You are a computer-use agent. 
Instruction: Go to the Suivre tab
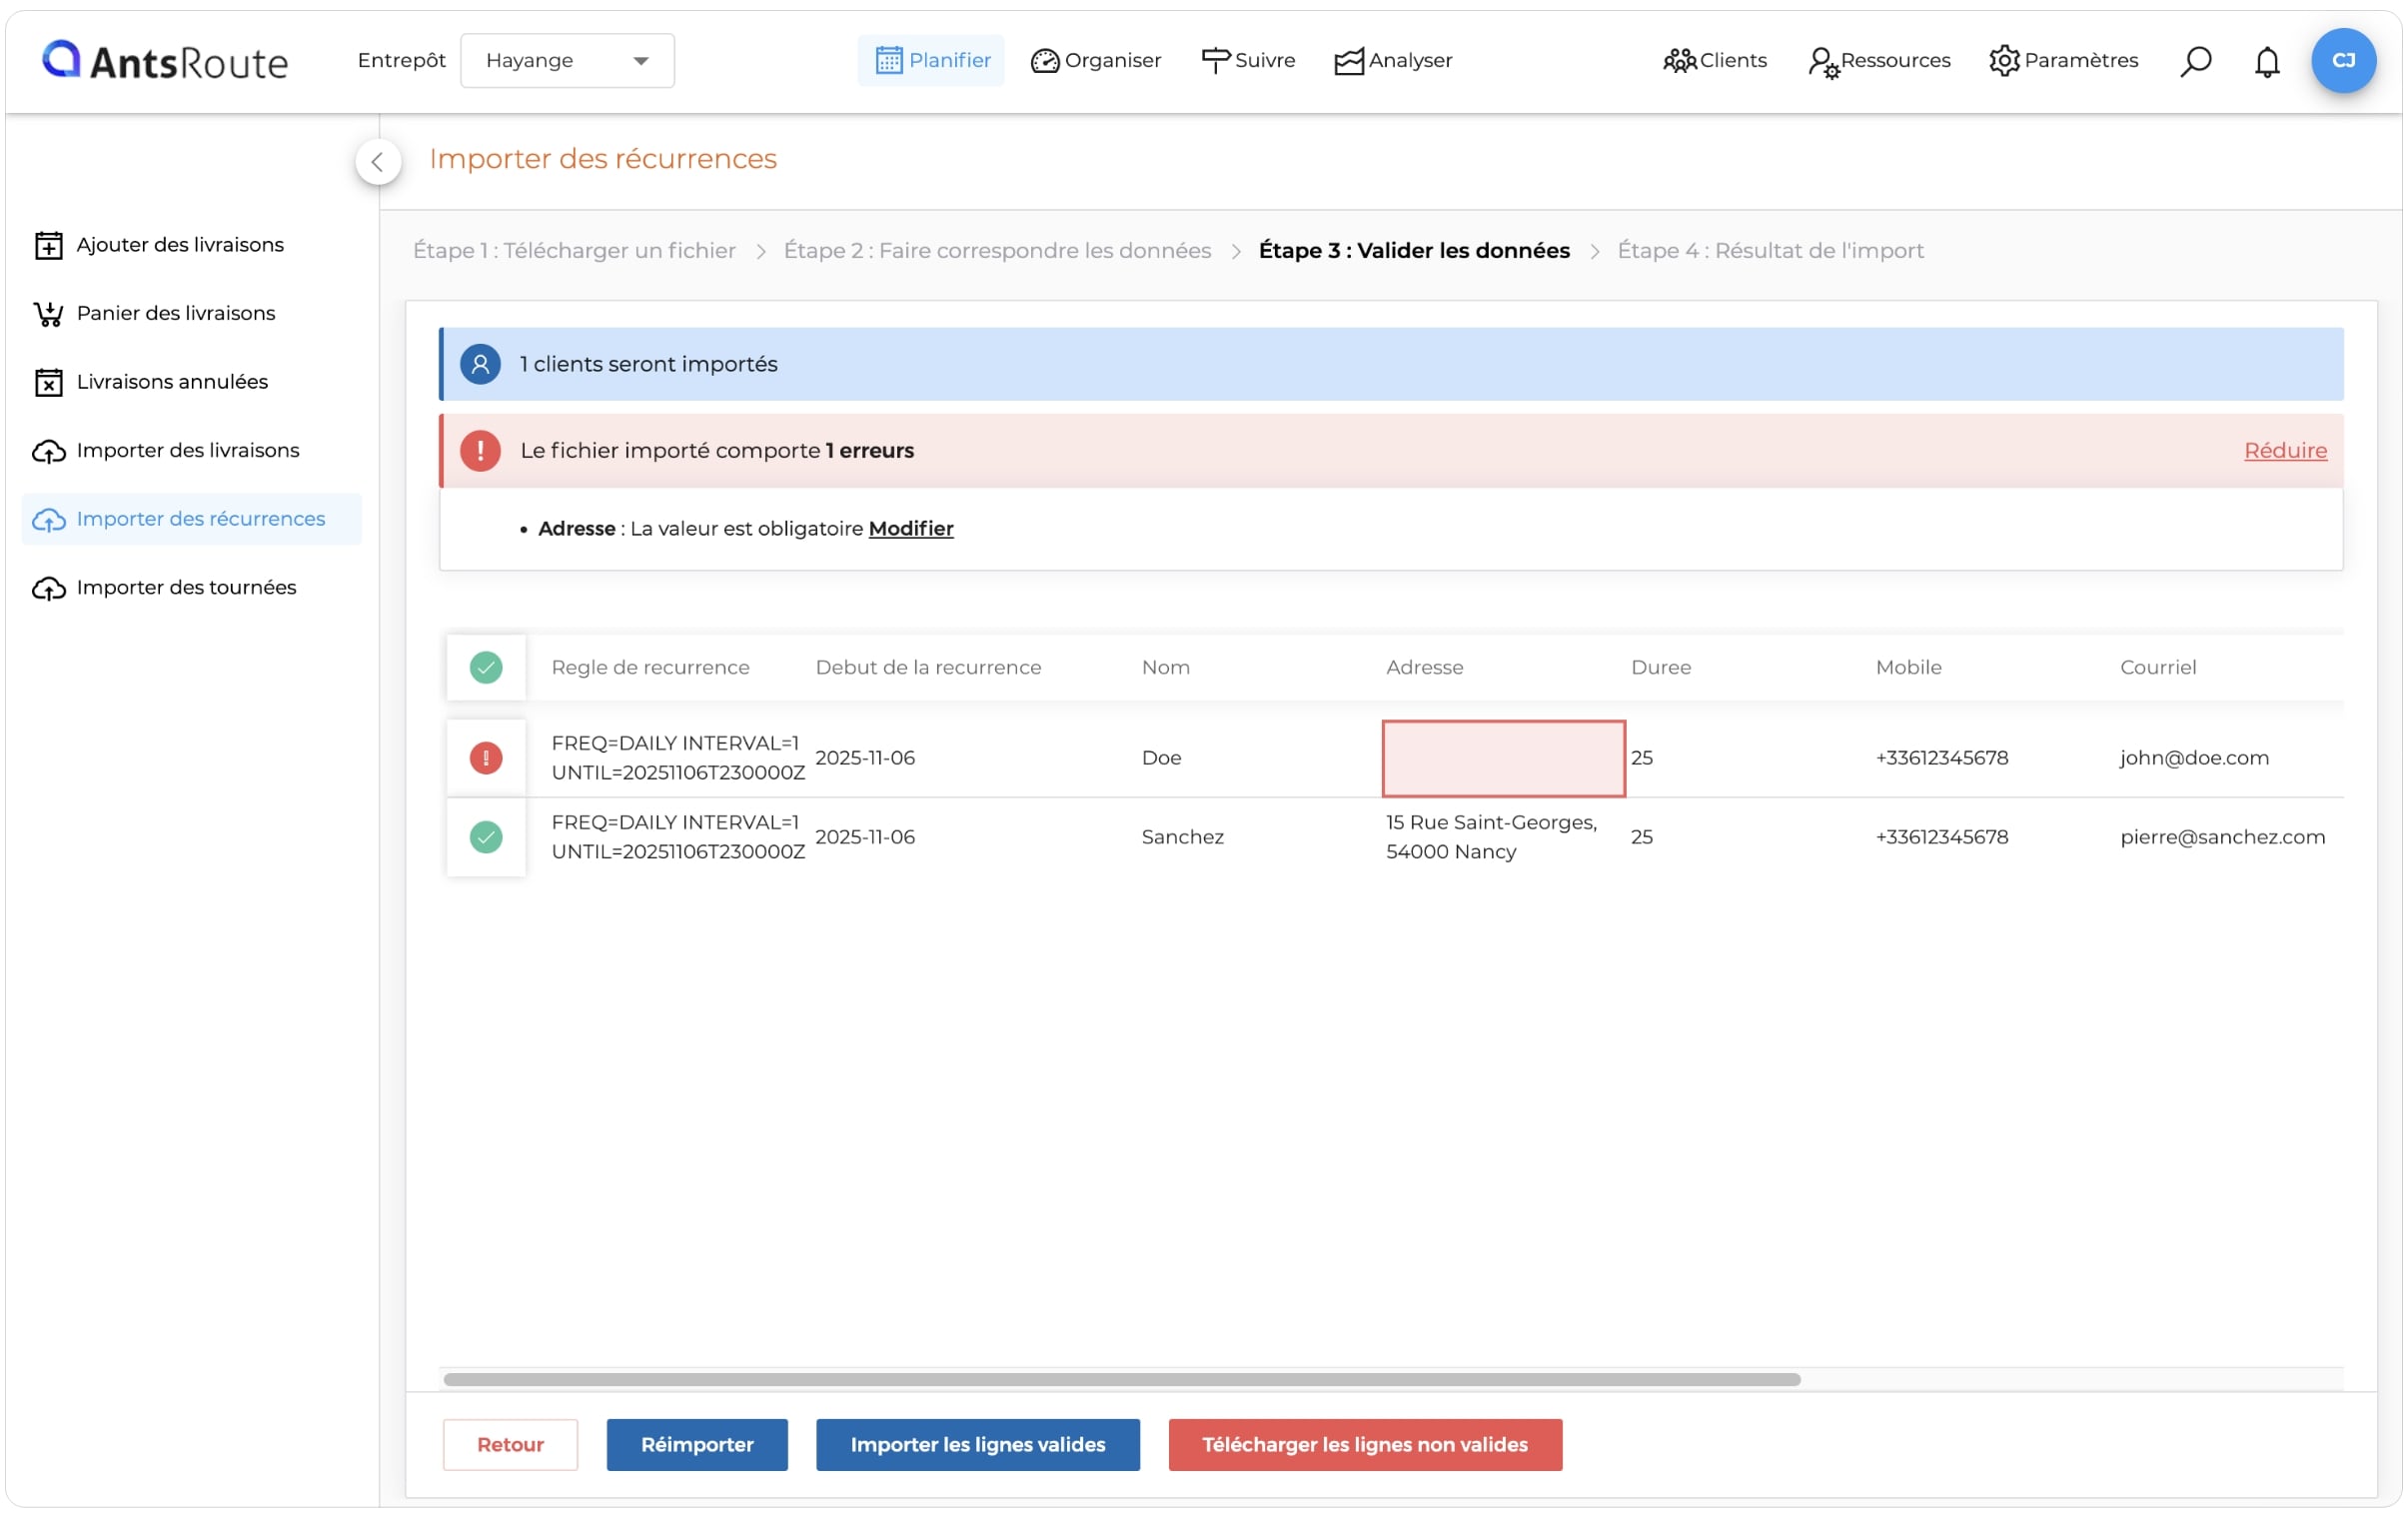point(1248,60)
